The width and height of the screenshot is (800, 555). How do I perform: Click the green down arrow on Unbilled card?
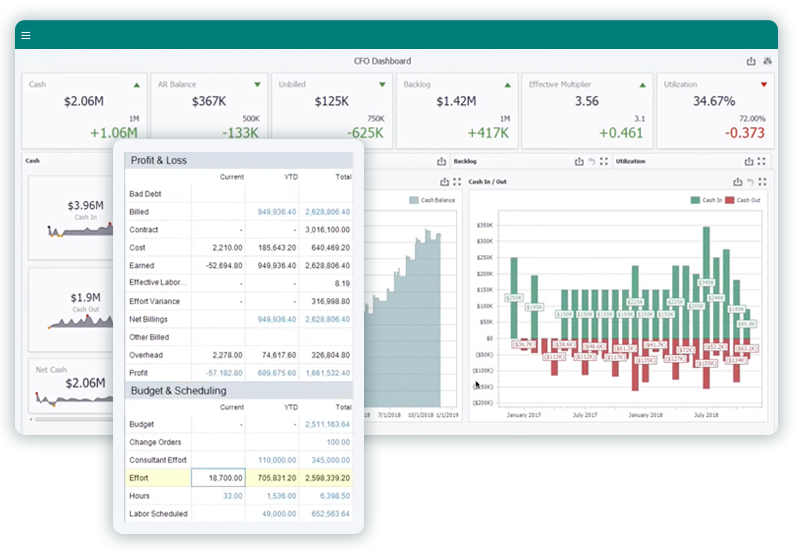click(382, 85)
